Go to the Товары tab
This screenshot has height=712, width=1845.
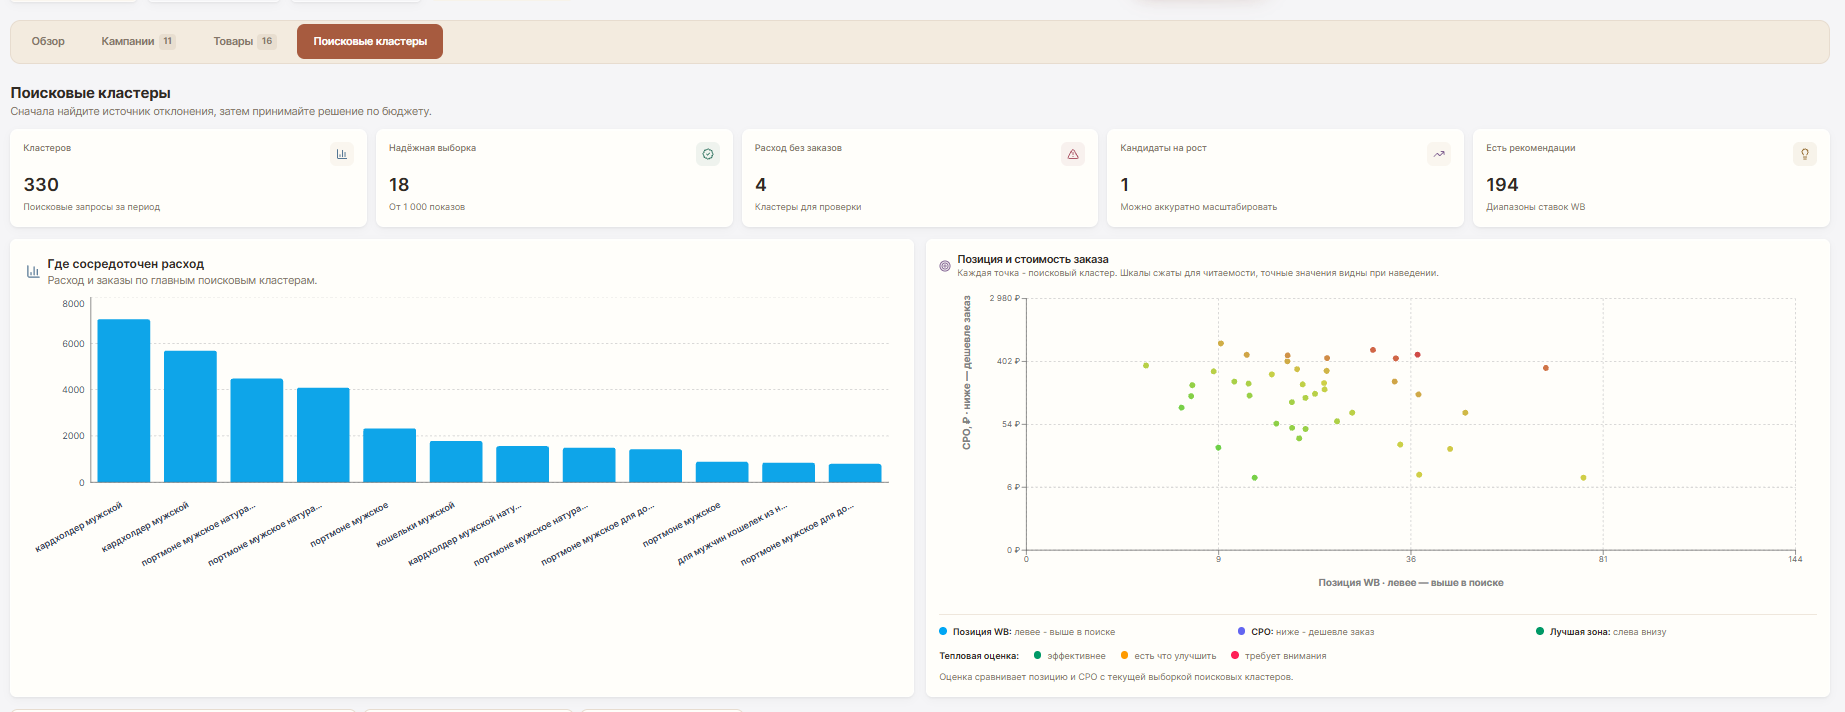coord(244,41)
